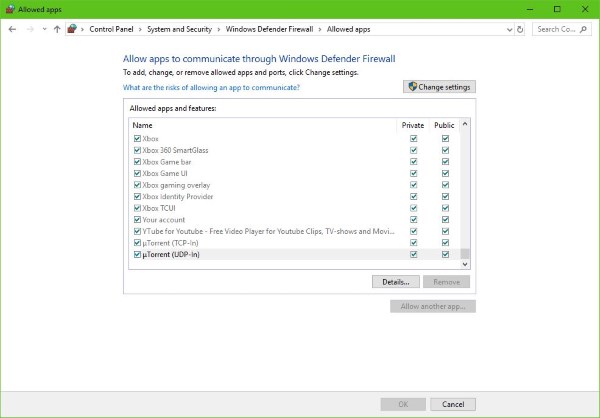Click the Control Panel address bar icon
Image resolution: width=600 pixels, height=418 pixels.
73,29
